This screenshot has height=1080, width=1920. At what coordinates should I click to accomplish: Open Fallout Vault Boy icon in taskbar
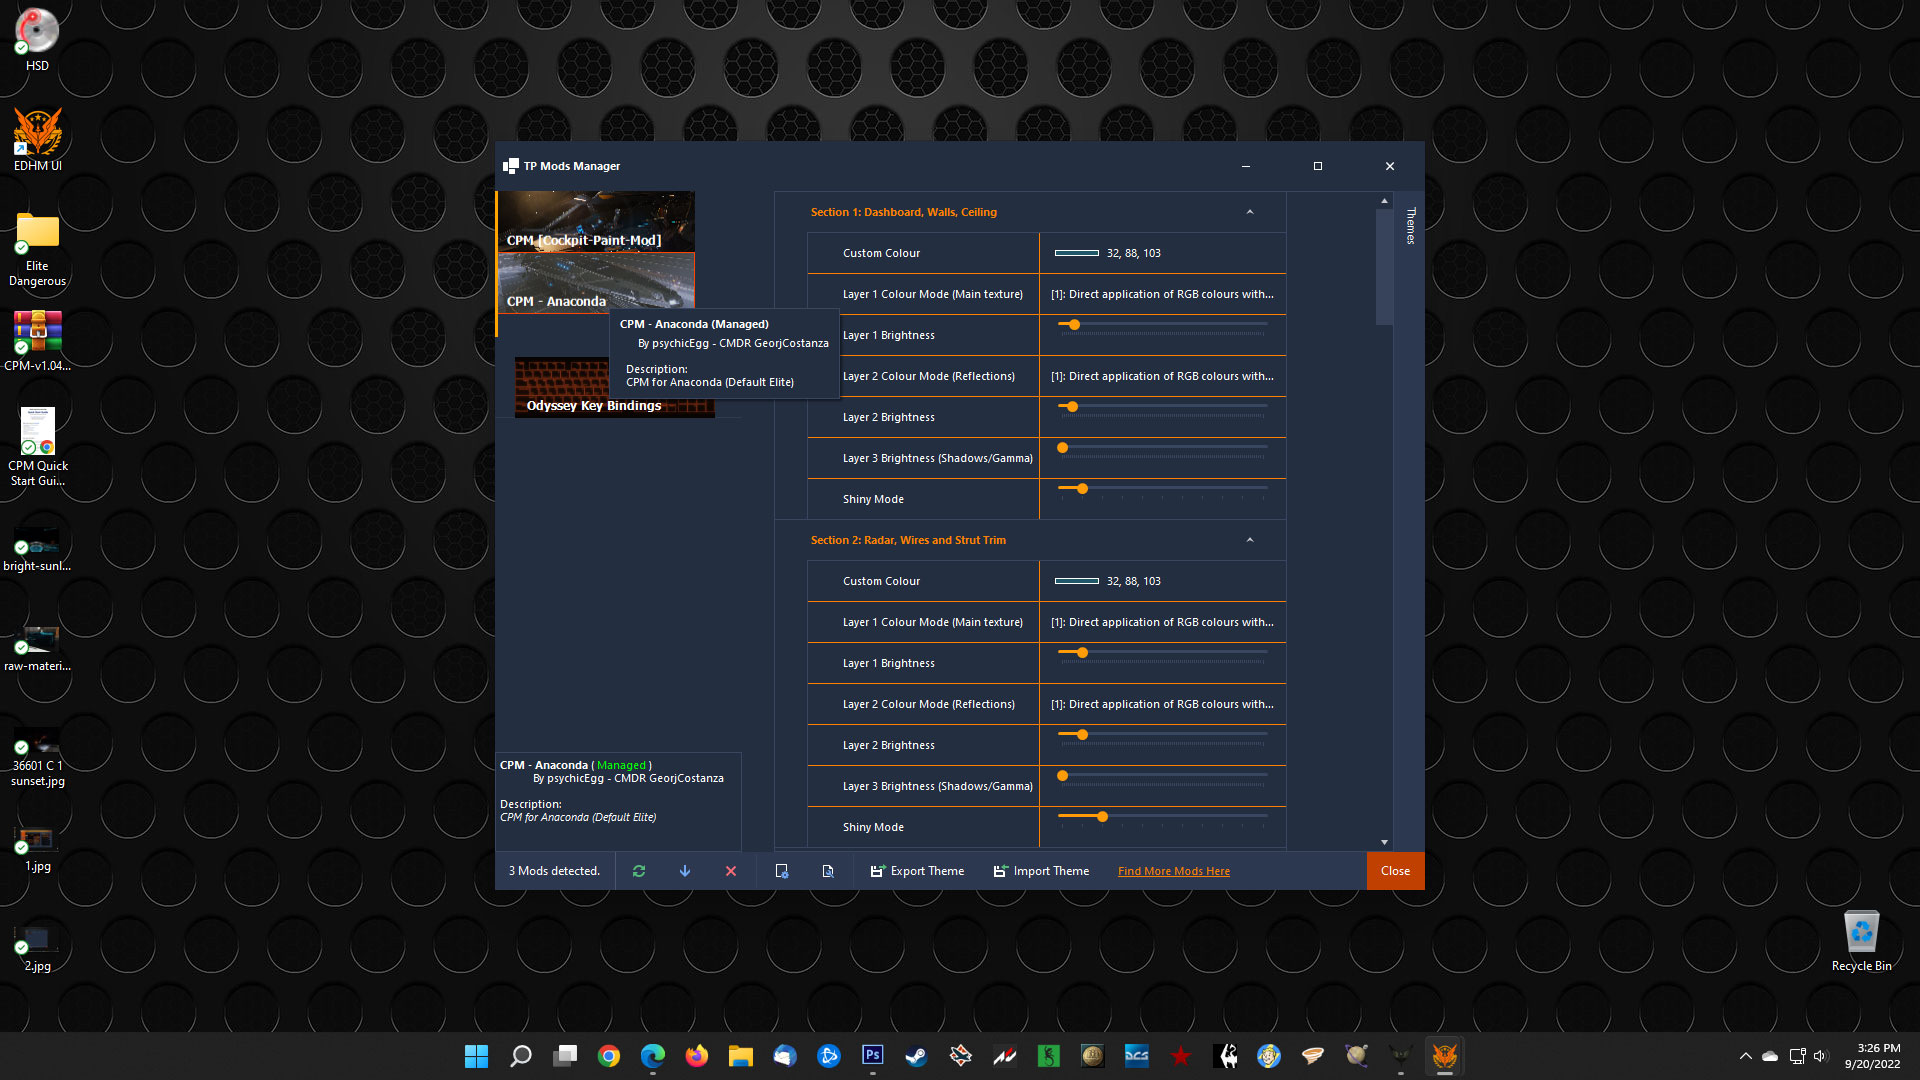pyautogui.click(x=1269, y=1056)
